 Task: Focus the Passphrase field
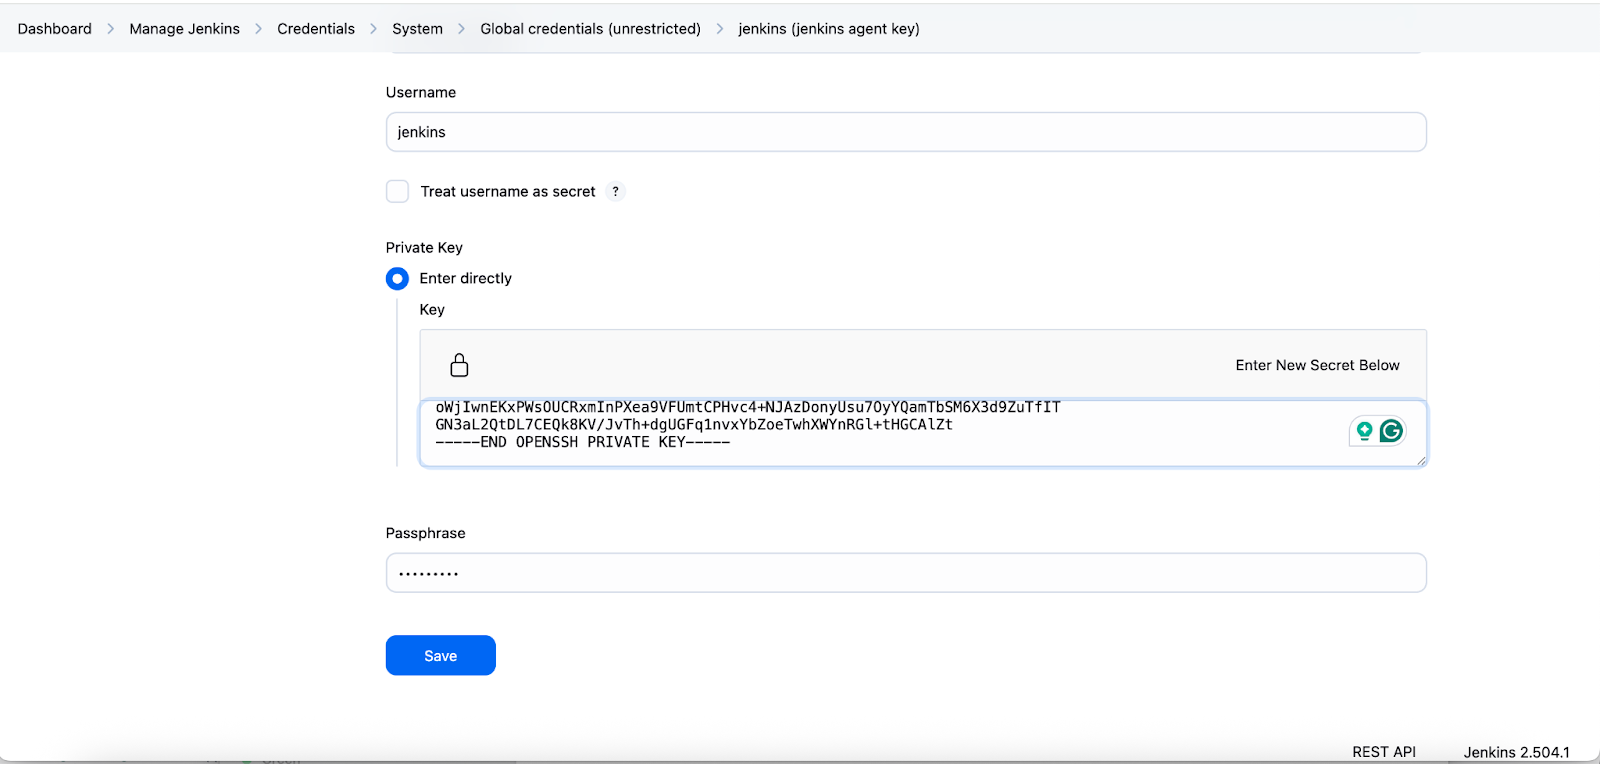point(906,573)
